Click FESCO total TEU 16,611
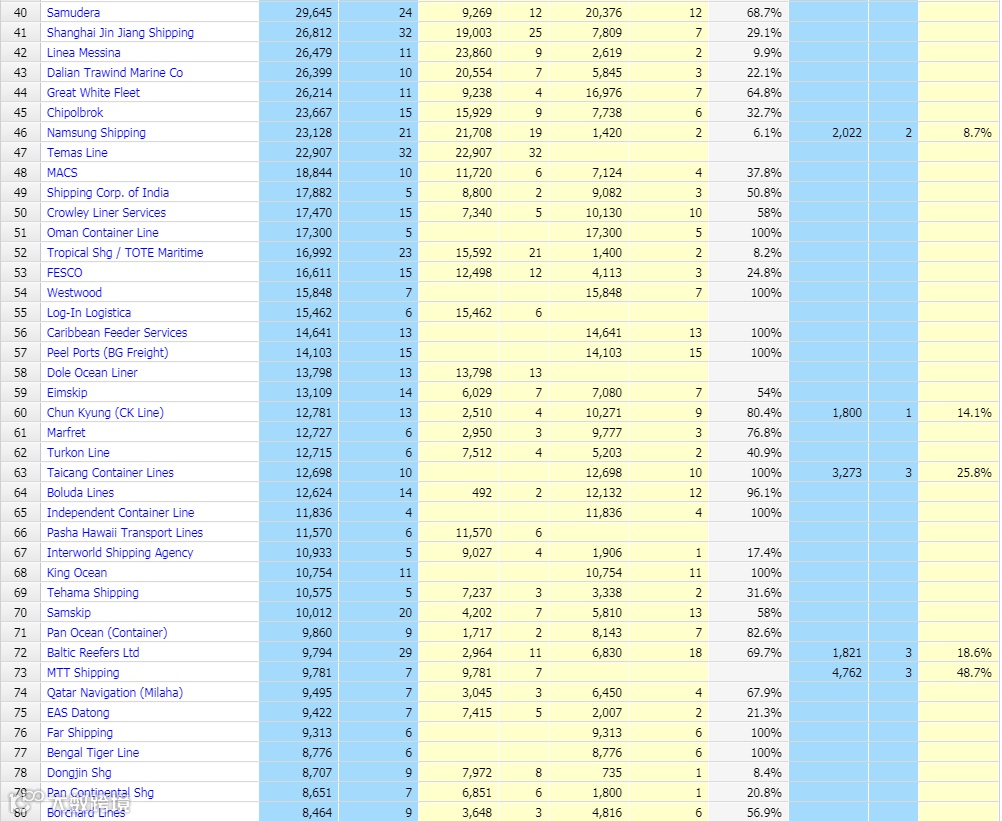The width and height of the screenshot is (1002, 821). pyautogui.click(x=313, y=273)
